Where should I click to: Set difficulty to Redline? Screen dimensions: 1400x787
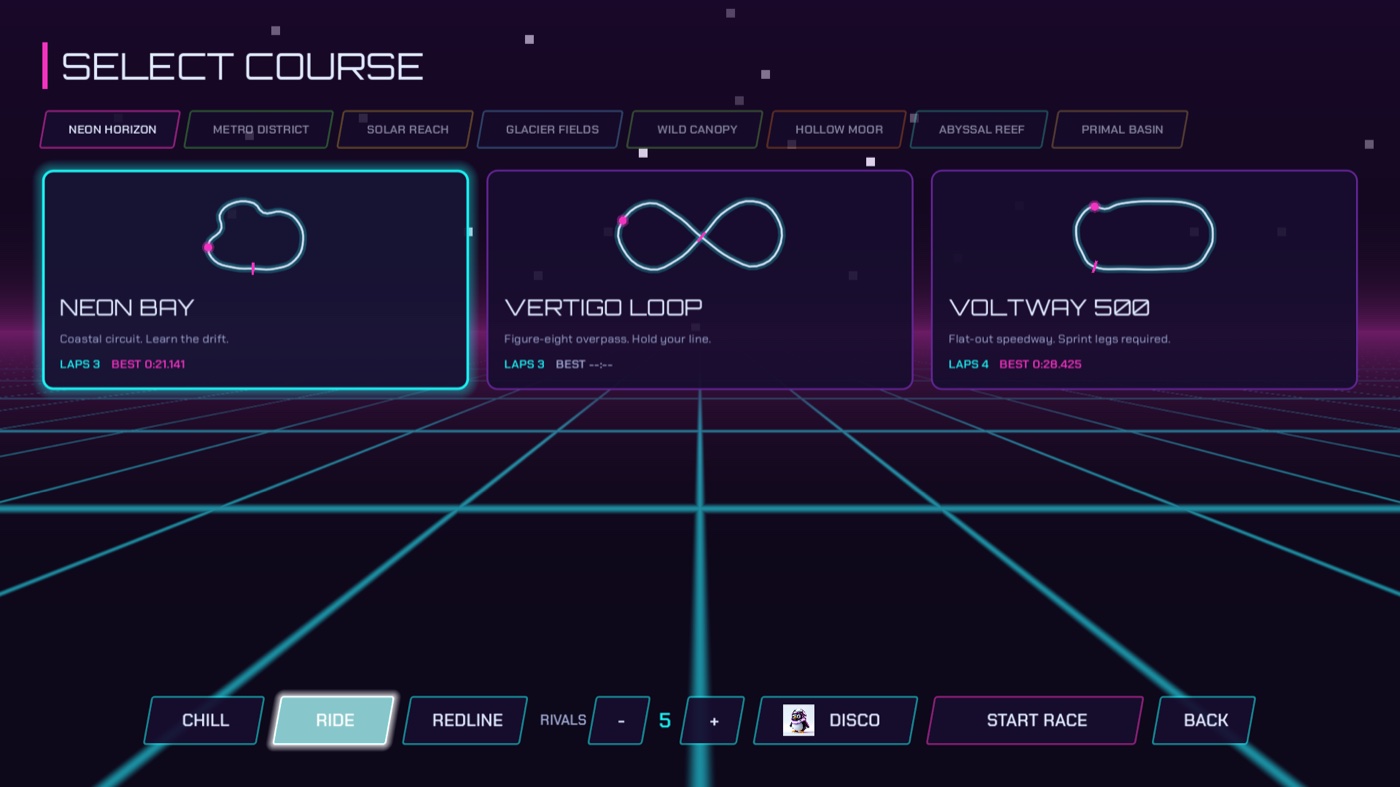click(466, 720)
